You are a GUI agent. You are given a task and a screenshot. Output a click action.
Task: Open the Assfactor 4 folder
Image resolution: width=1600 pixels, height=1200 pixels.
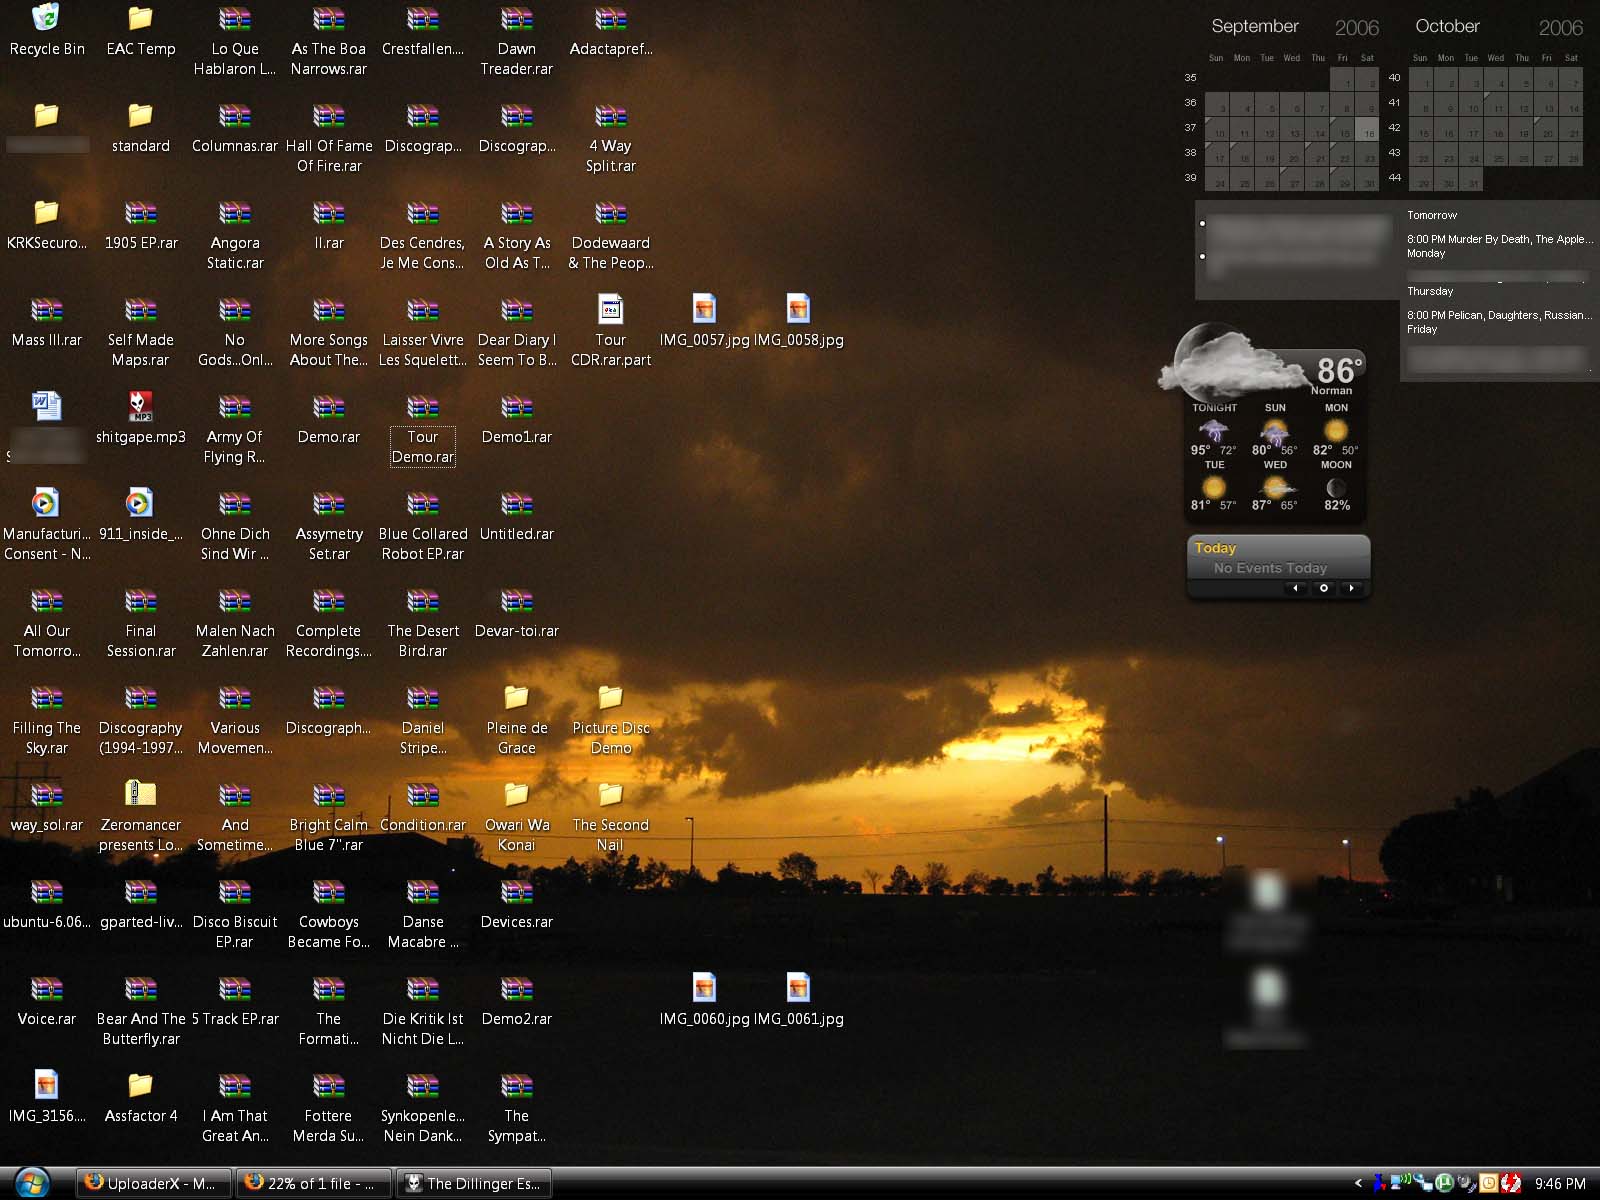tap(140, 1098)
